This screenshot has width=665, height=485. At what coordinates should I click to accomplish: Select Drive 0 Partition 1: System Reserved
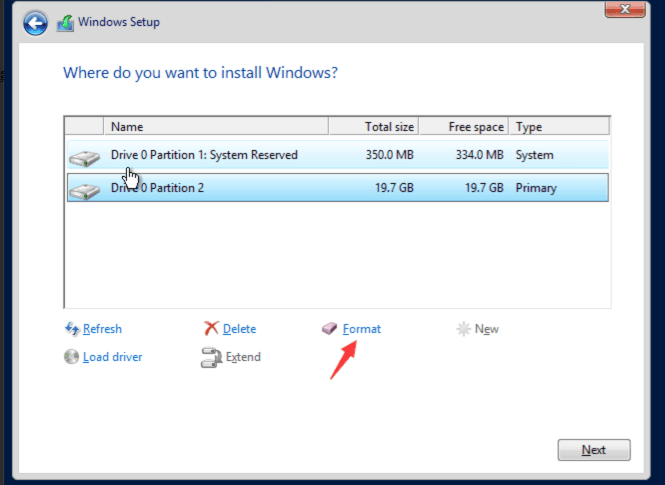[338, 155]
